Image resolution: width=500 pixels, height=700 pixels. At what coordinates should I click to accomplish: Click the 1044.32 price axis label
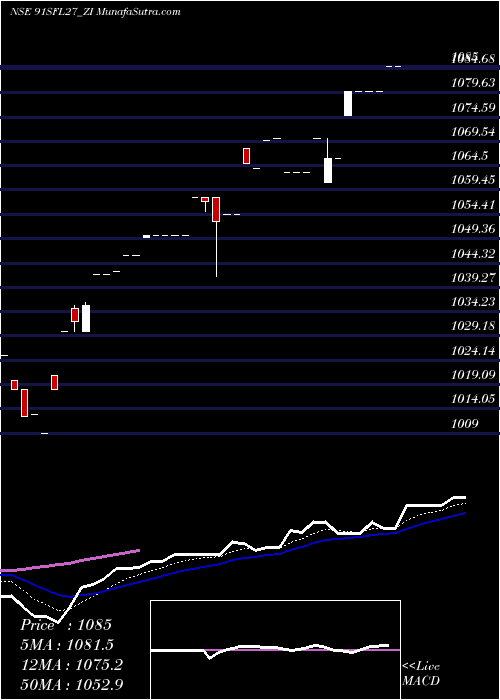click(x=473, y=254)
